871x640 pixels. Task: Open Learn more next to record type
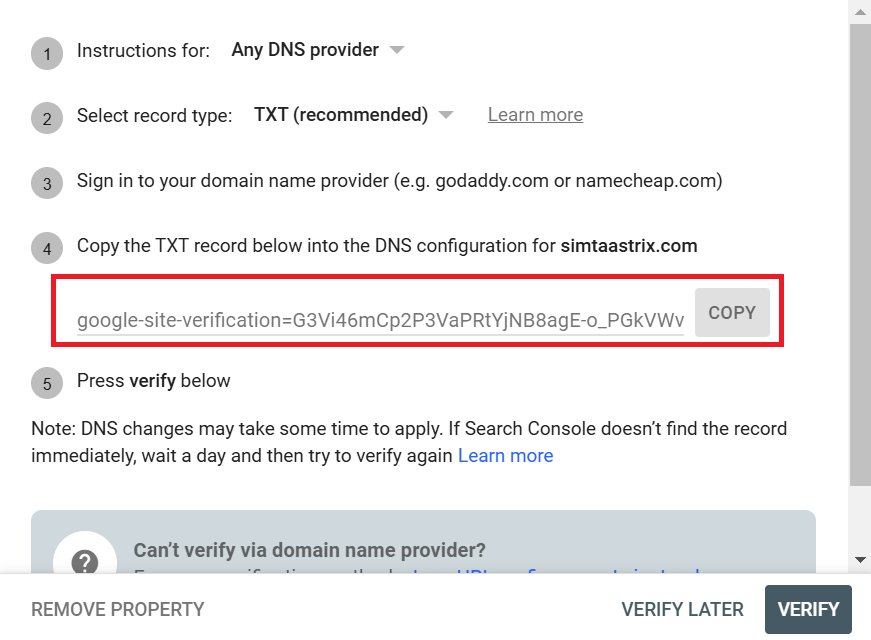(535, 114)
